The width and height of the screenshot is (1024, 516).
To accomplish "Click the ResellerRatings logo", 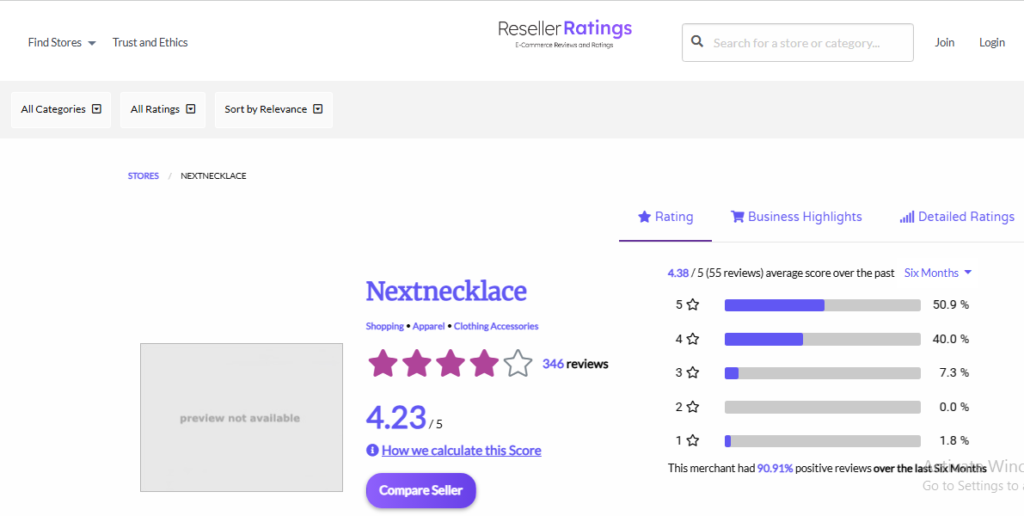I will click(565, 32).
